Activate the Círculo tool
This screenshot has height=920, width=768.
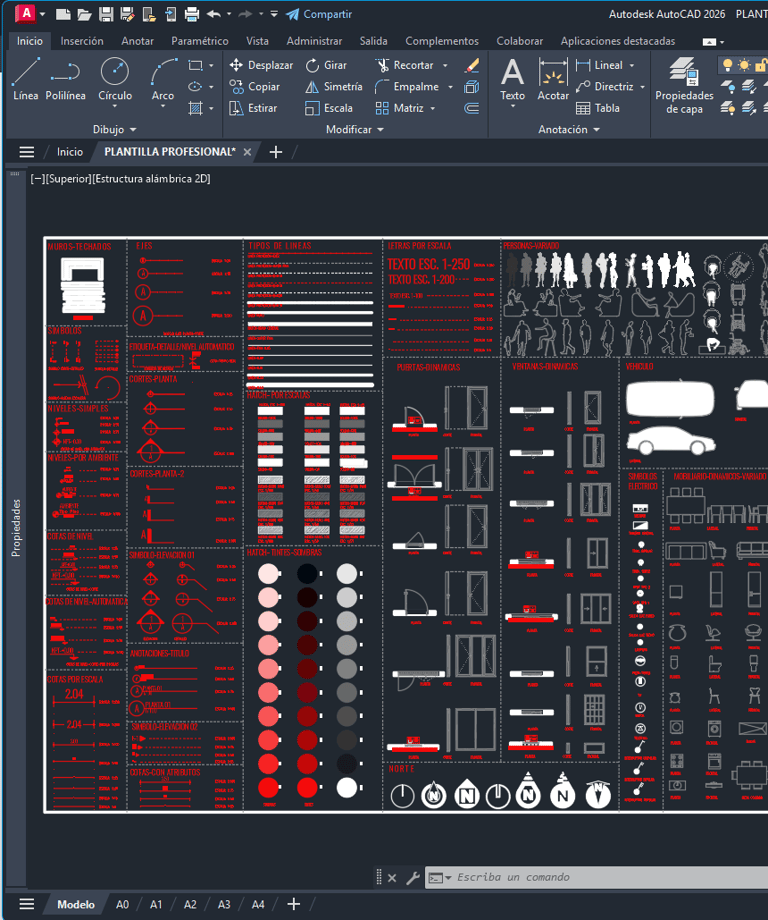point(115,79)
